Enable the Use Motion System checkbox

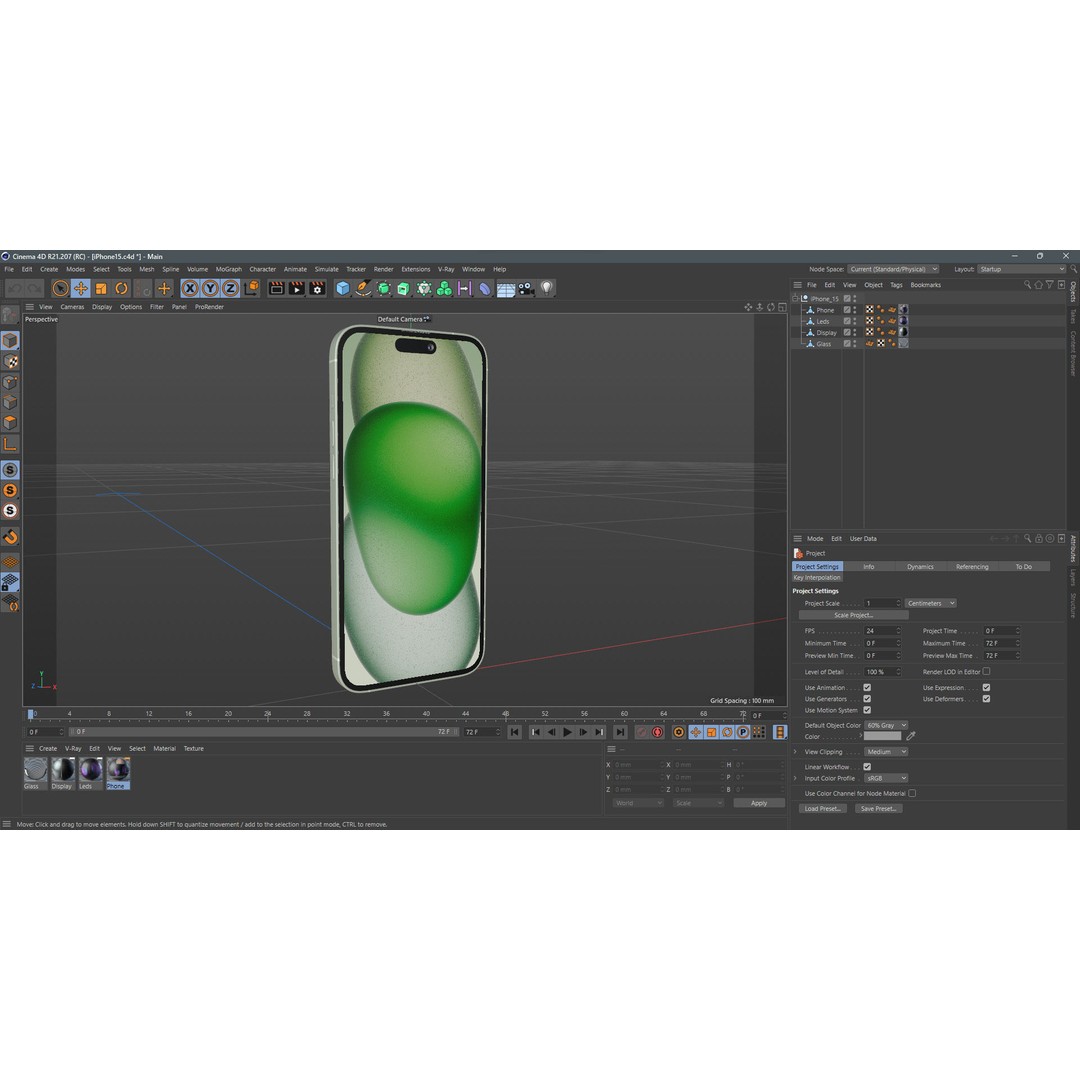868,710
